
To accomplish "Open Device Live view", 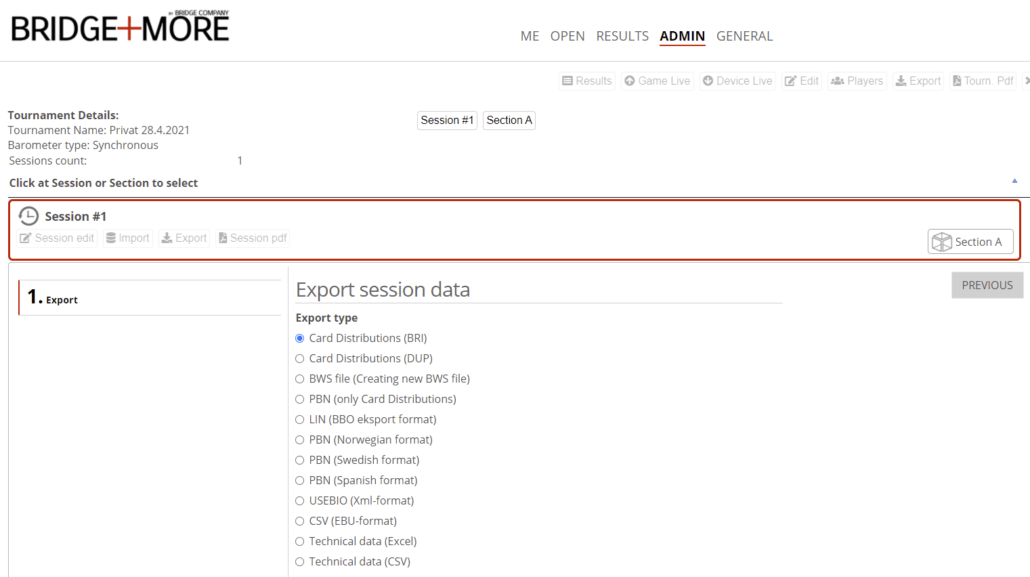I will coord(737,81).
